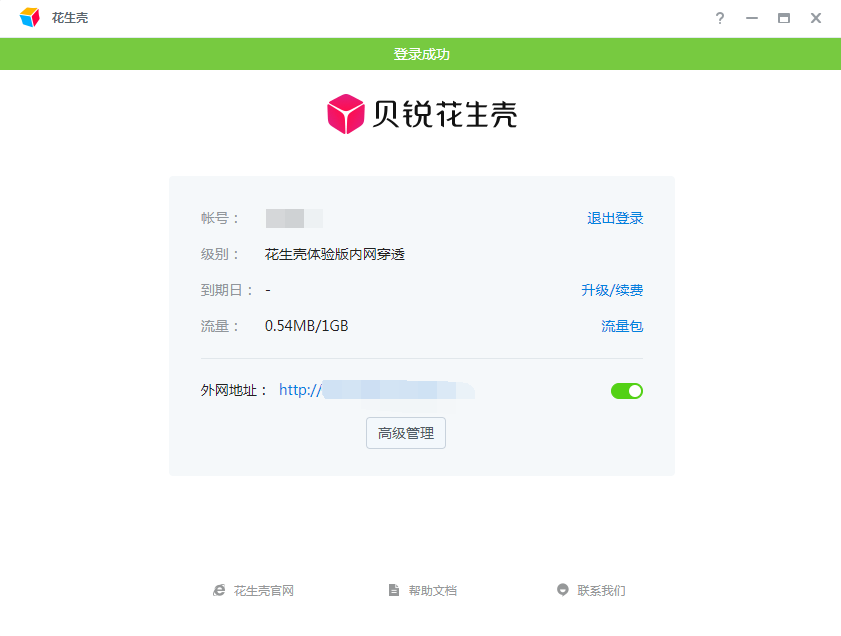Screen dimensions: 841x636
Task: Click the 外网地址 label
Action: pos(233,390)
